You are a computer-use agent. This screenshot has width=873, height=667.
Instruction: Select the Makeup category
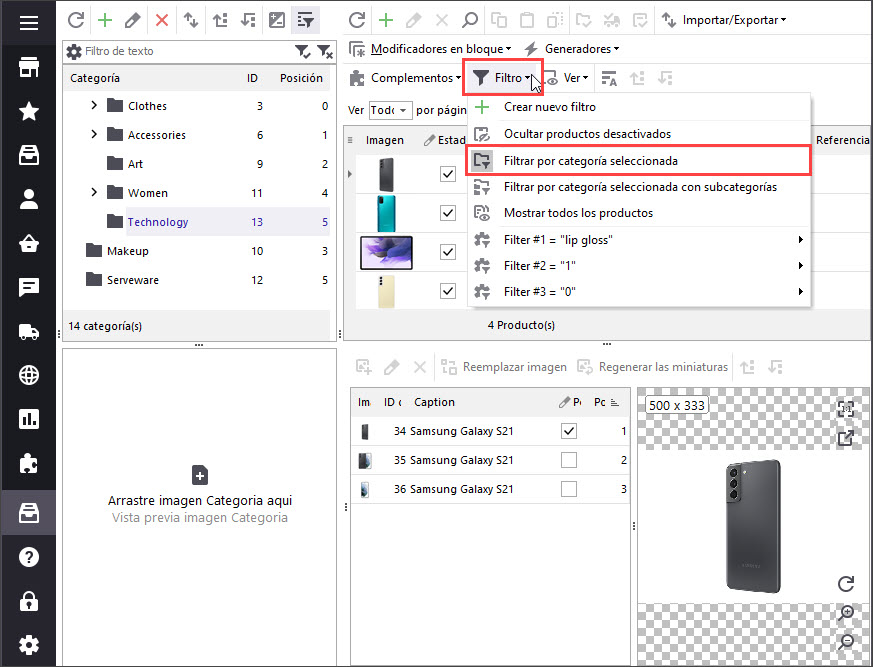(x=127, y=251)
